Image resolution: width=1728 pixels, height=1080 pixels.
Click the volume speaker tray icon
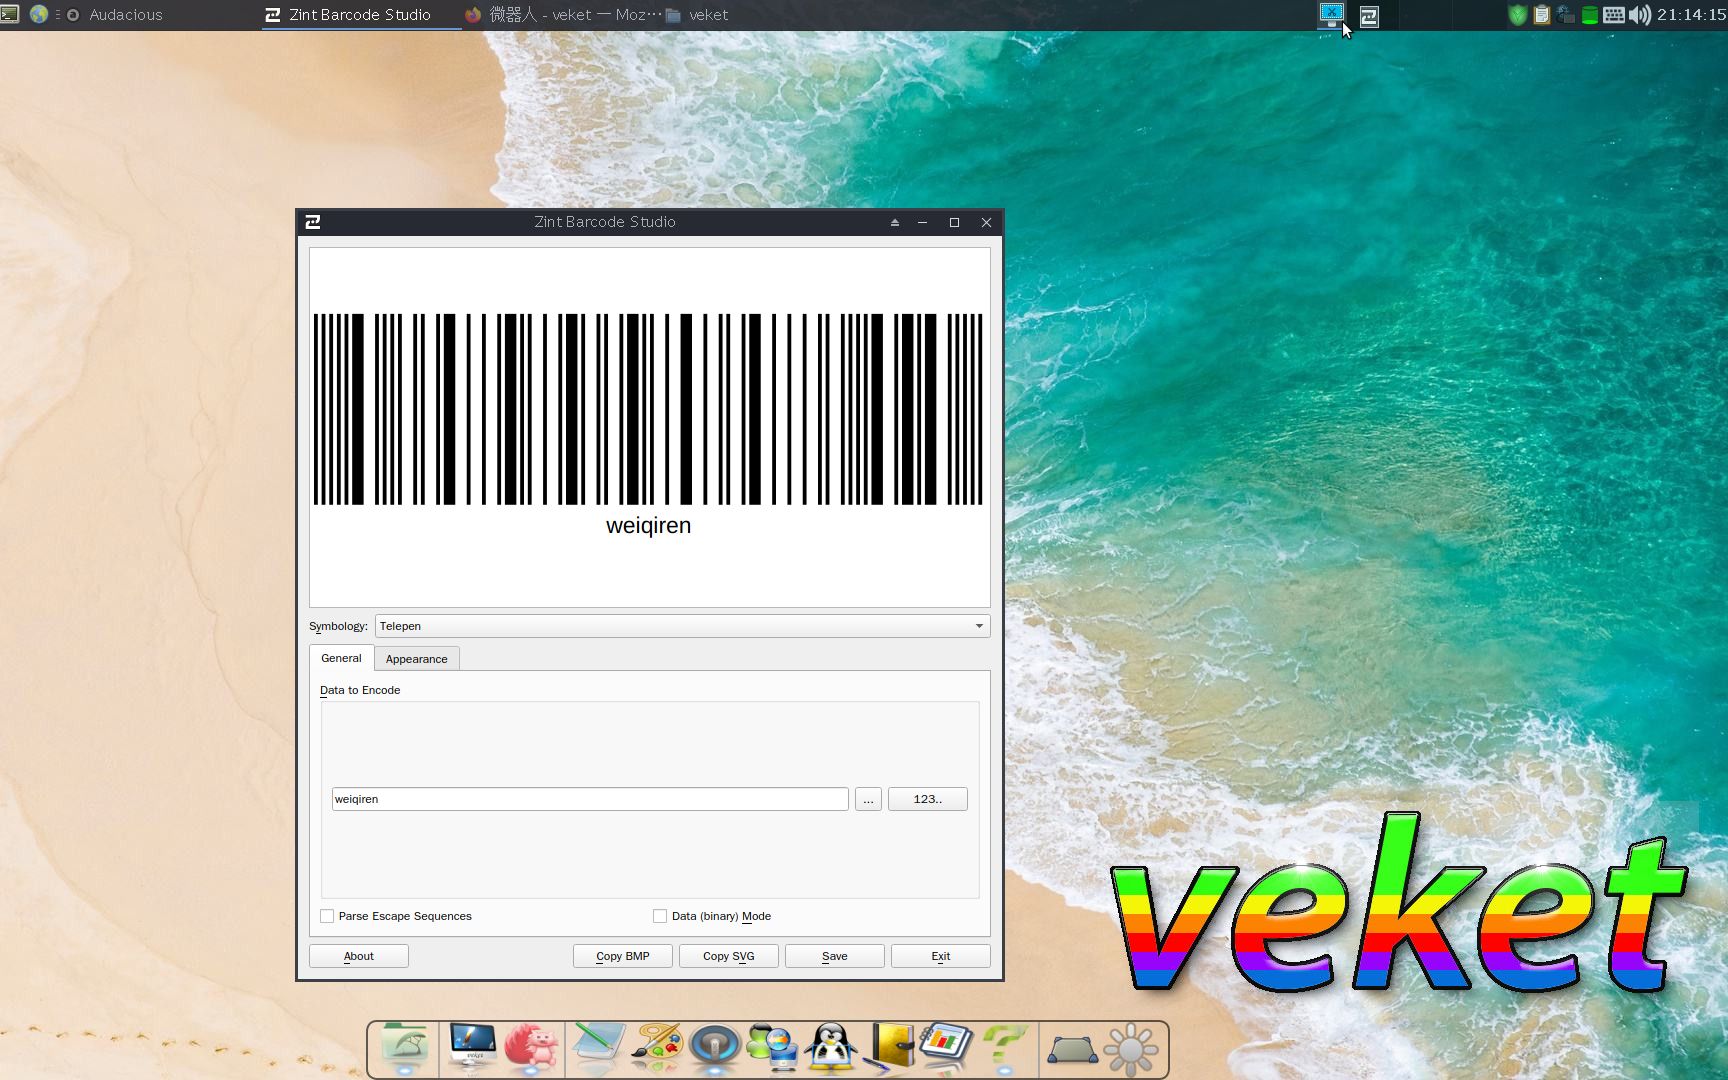(x=1639, y=15)
